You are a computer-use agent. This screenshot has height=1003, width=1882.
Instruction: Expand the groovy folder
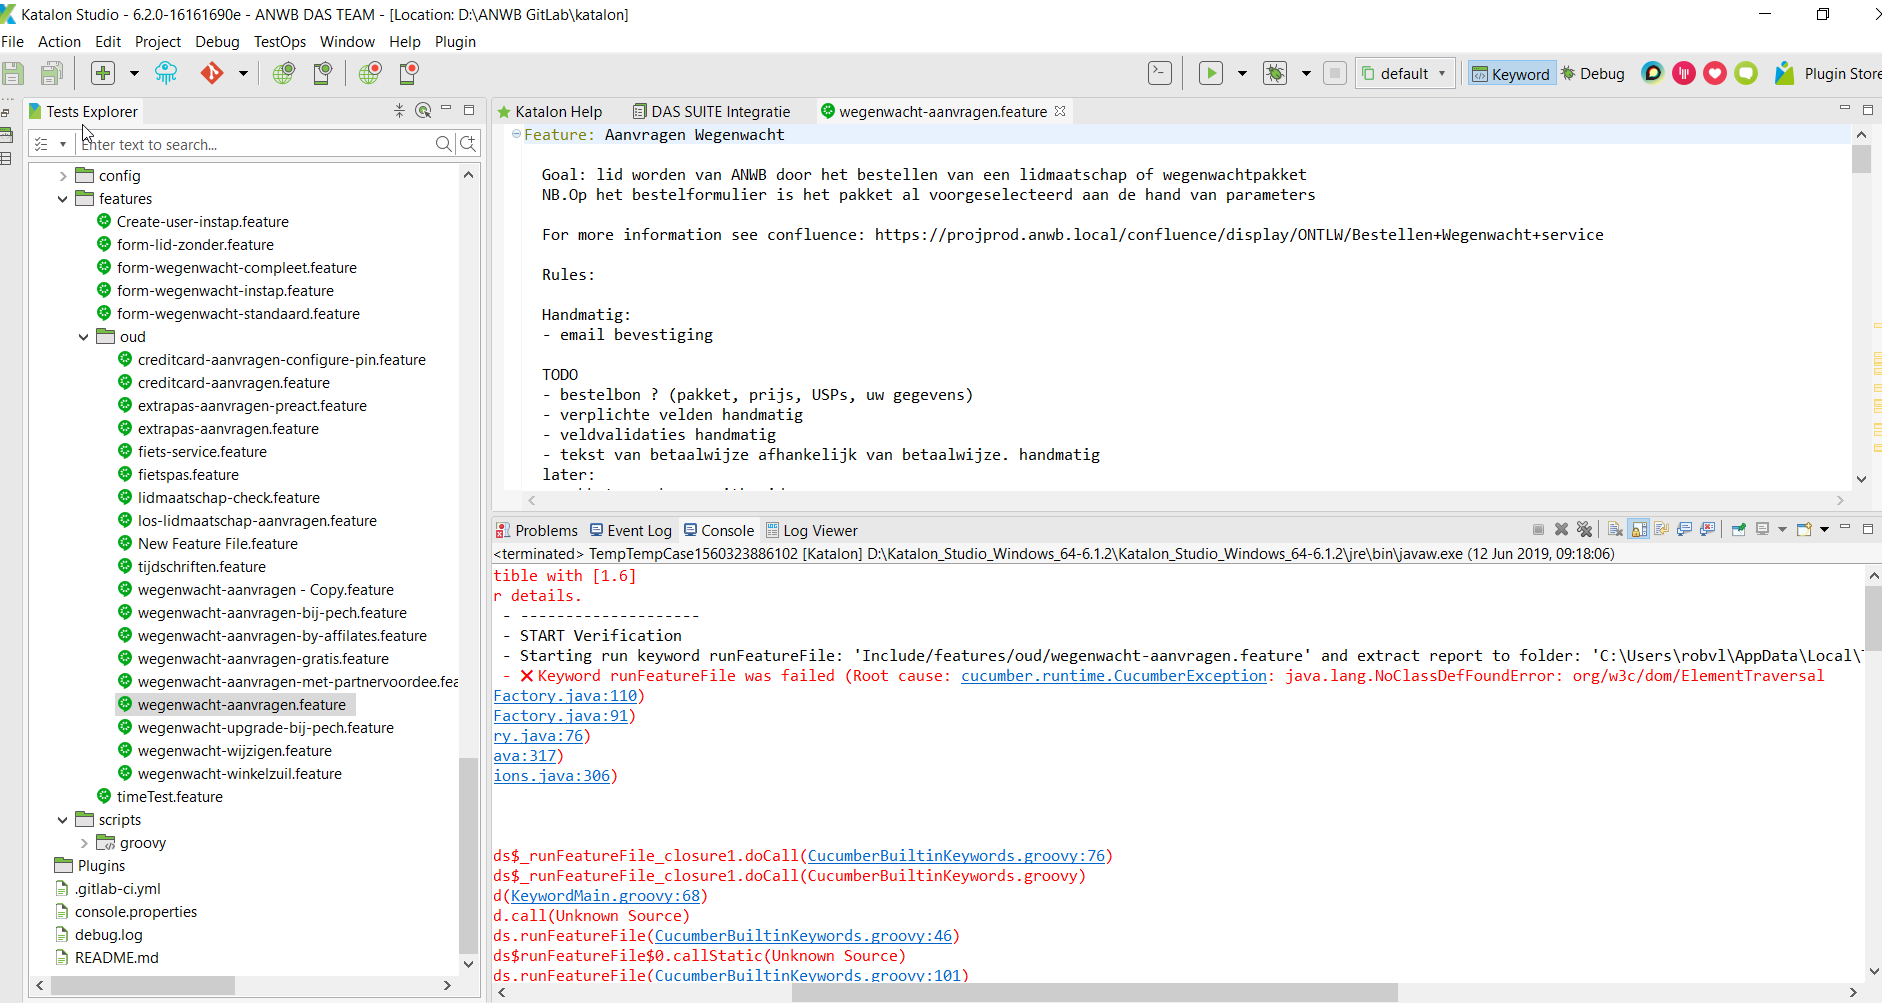click(x=84, y=843)
